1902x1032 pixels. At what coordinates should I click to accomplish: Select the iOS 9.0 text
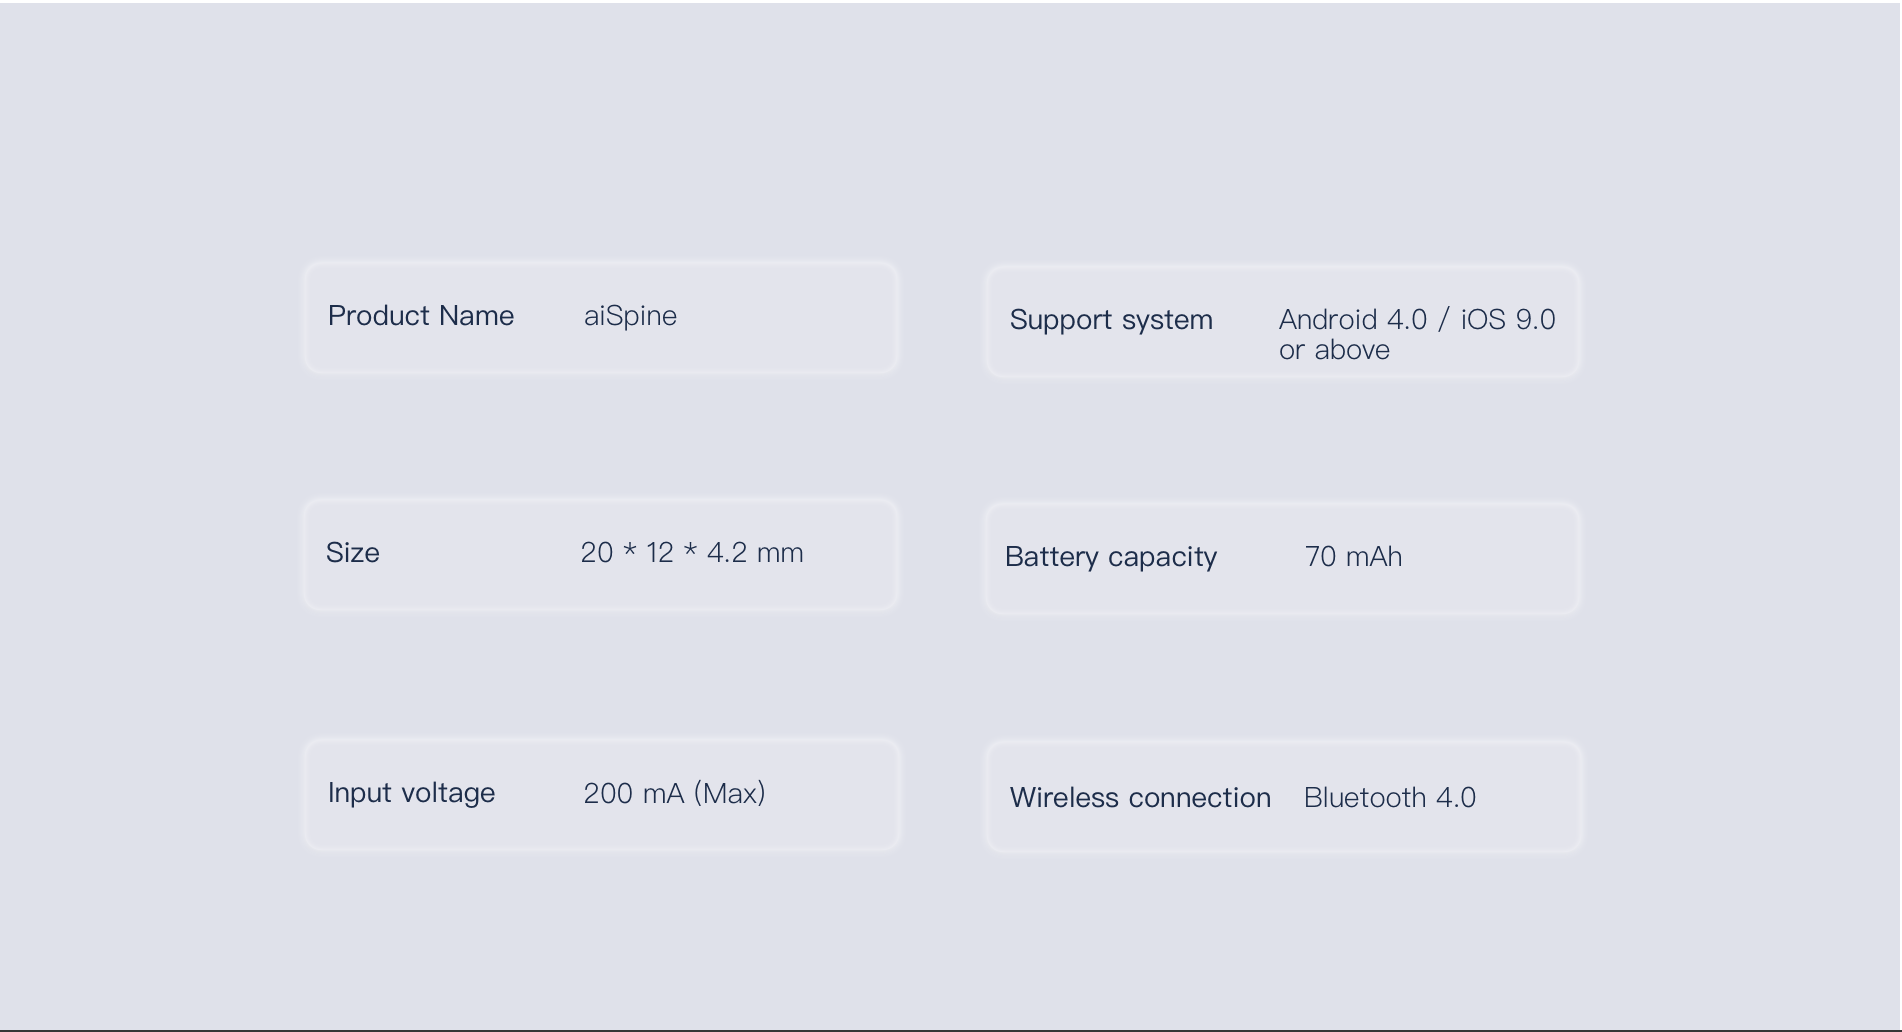pyautogui.click(x=1508, y=320)
